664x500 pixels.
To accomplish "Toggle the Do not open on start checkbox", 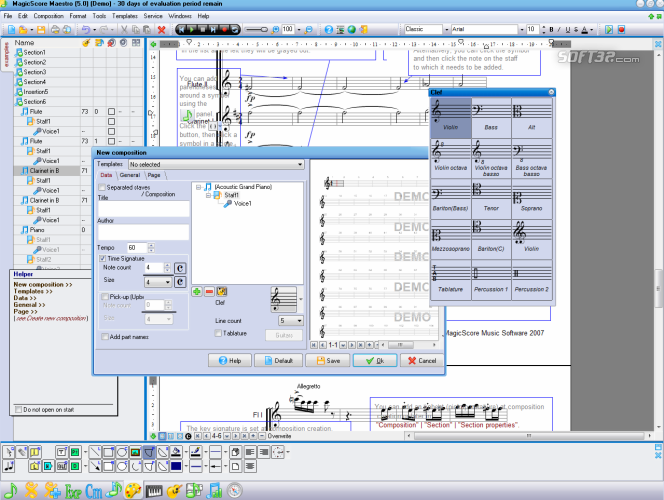I will pos(19,409).
